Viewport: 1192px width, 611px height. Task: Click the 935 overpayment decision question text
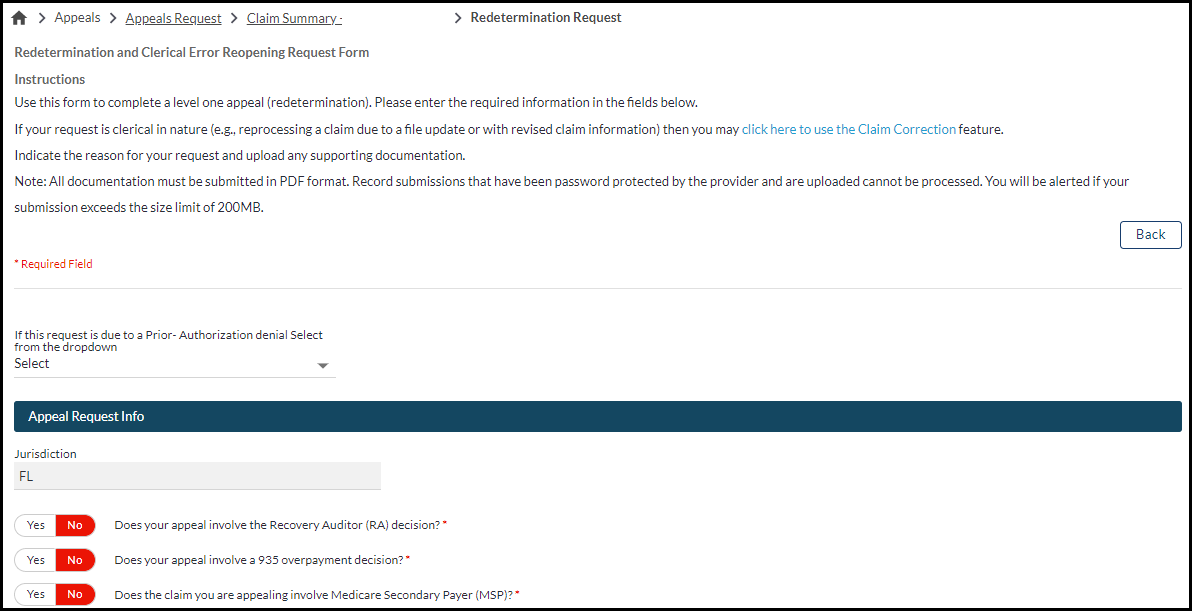(259, 560)
